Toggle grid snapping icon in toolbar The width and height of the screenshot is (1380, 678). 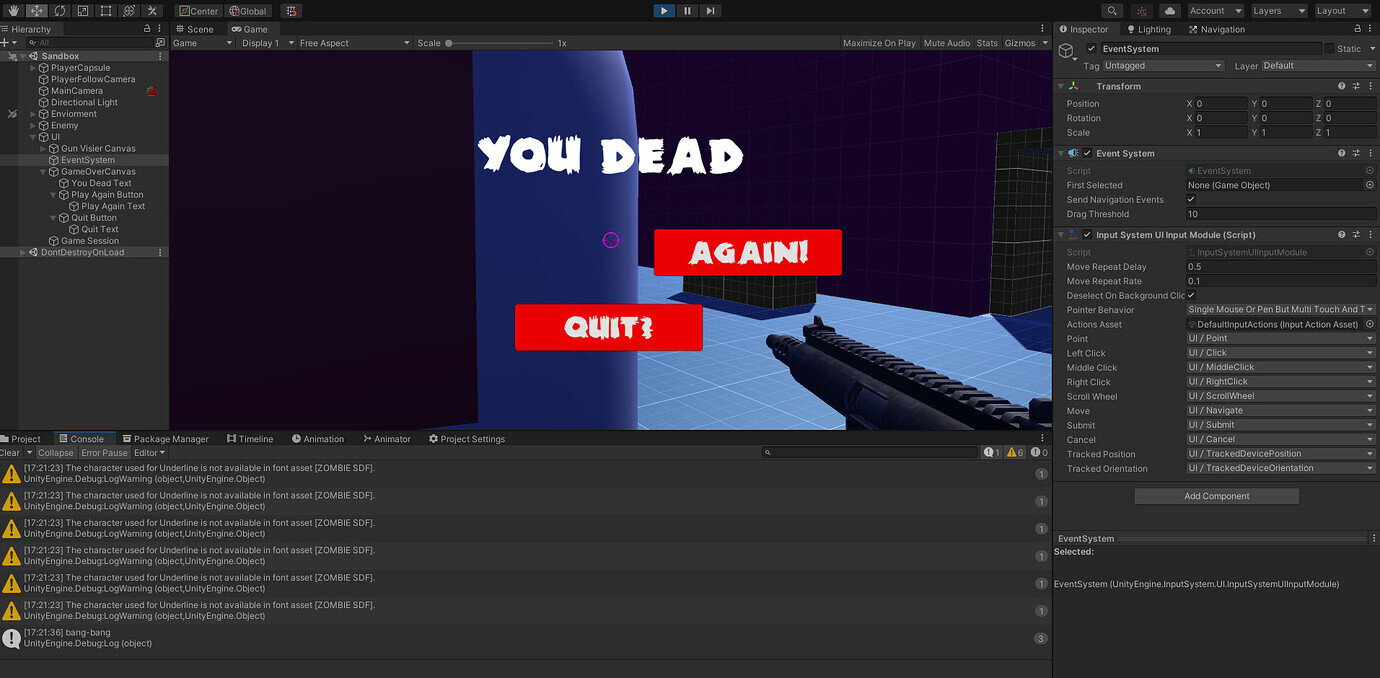point(291,10)
